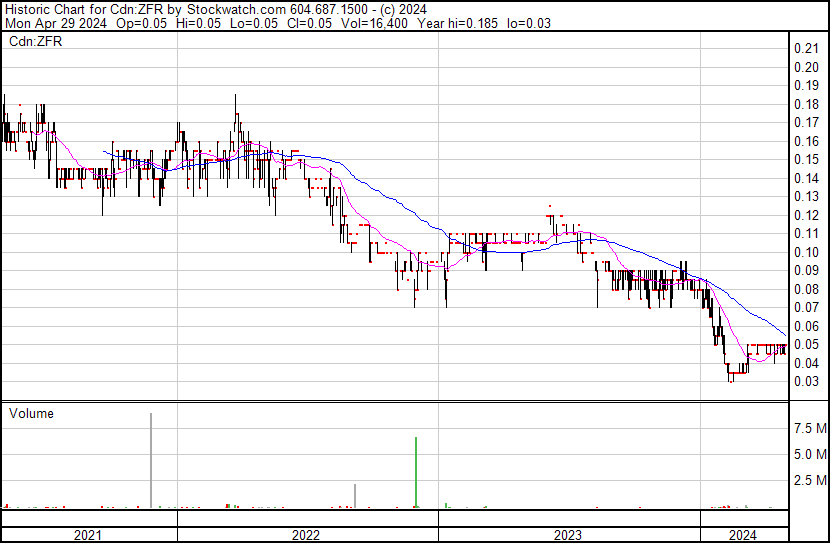Image resolution: width=830 pixels, height=543 pixels.
Task: Click the 7.5 M volume axis label
Action: pos(808,429)
